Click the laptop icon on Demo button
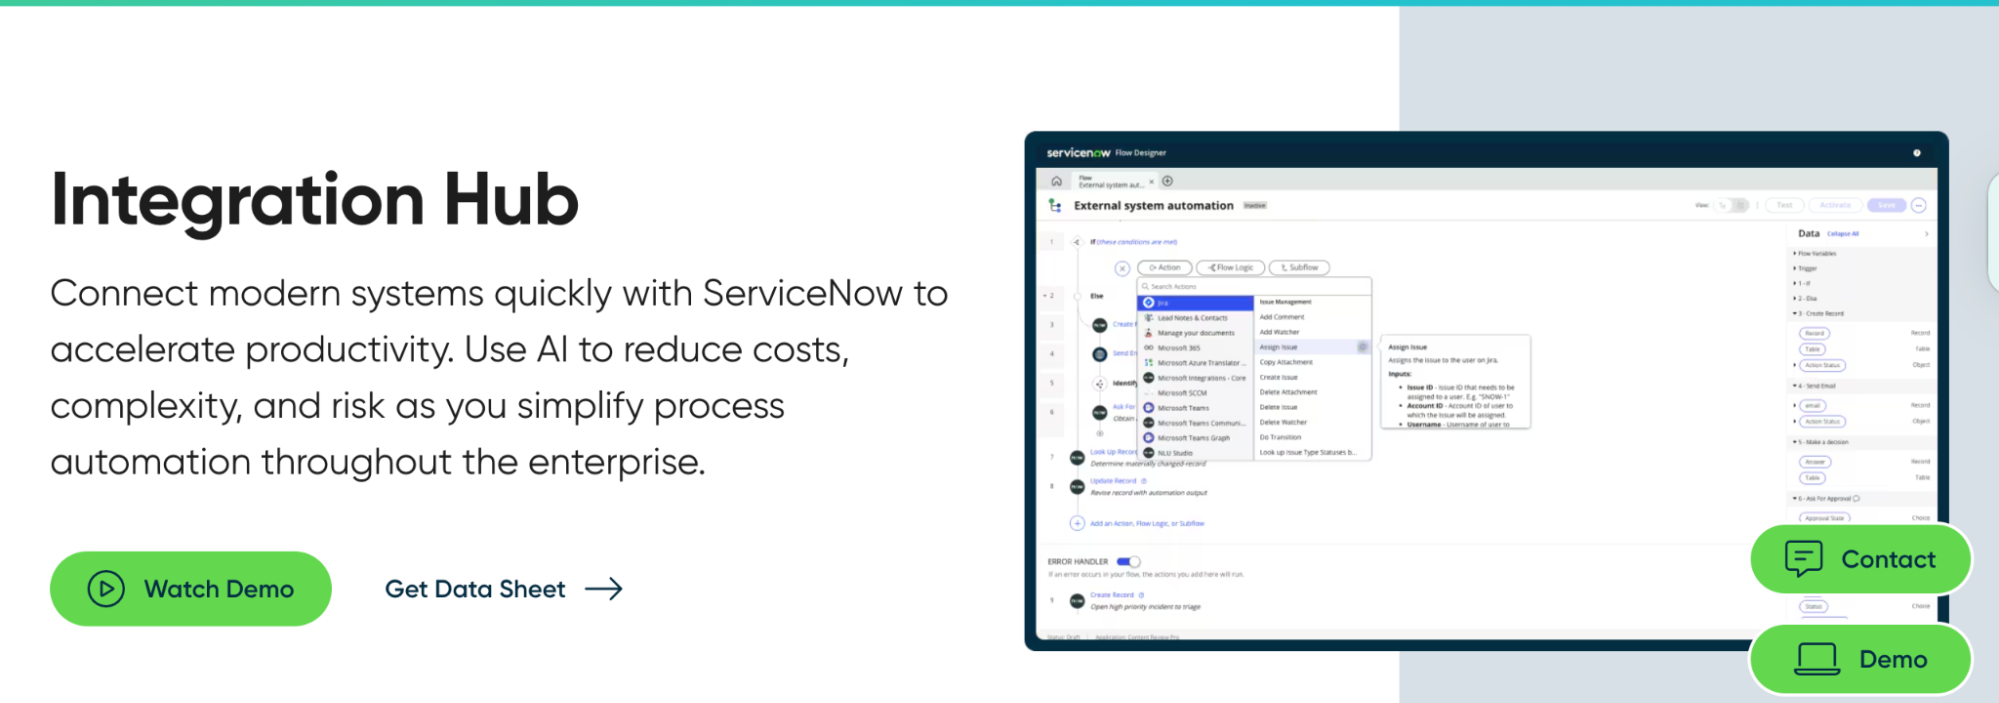1999x703 pixels. 1817,659
